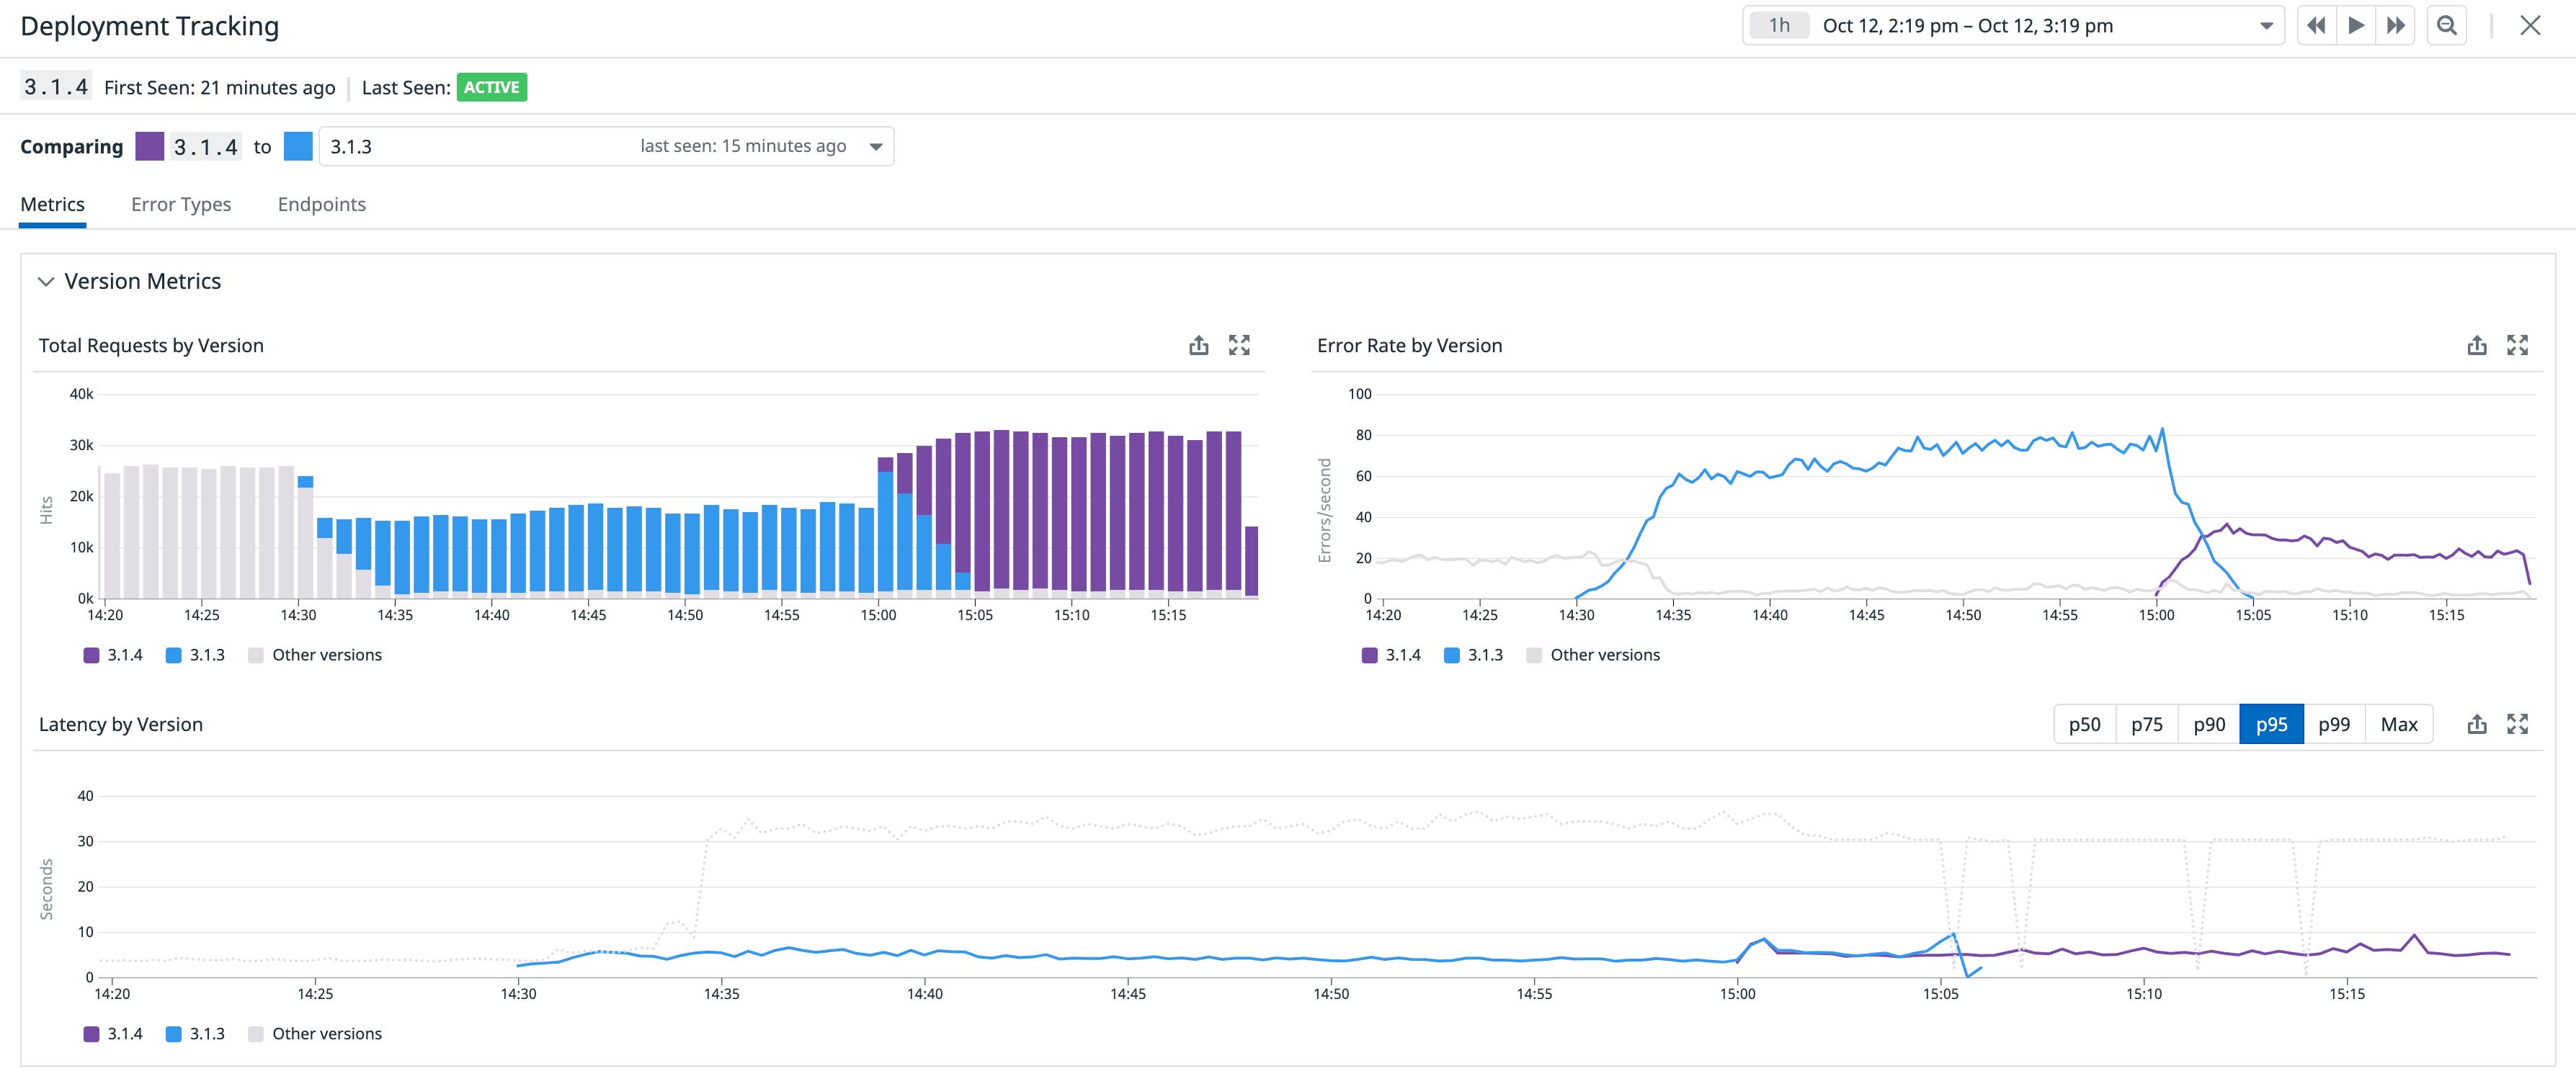The width and height of the screenshot is (2576, 1084).
Task: Select the Max latency percentile
Action: (2398, 723)
